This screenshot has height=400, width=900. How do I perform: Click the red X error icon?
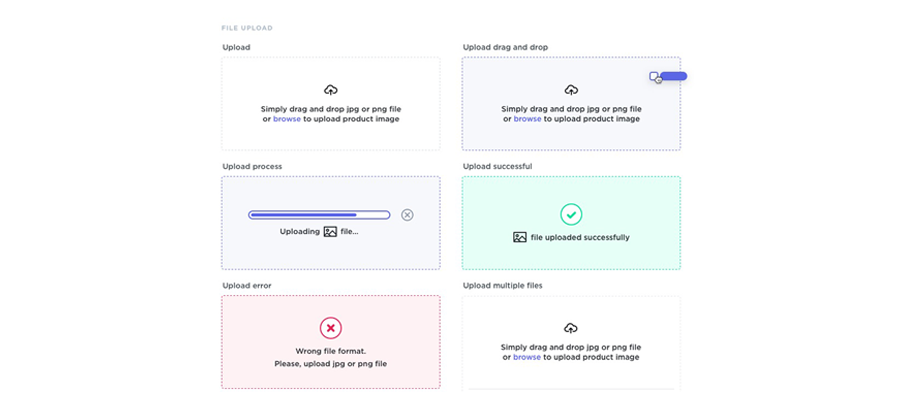click(331, 327)
